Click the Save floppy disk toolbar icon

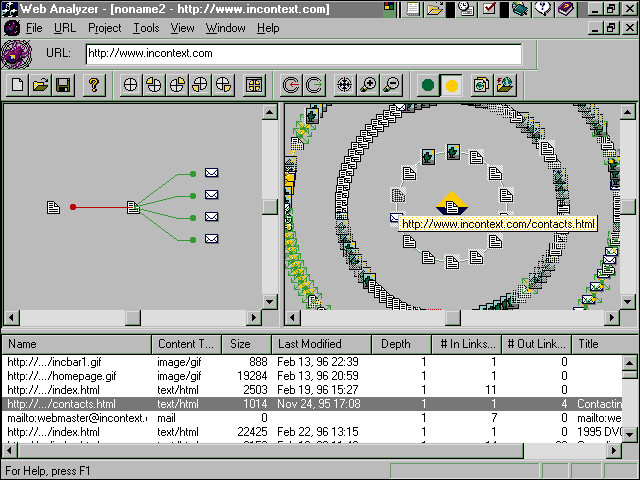[x=63, y=85]
